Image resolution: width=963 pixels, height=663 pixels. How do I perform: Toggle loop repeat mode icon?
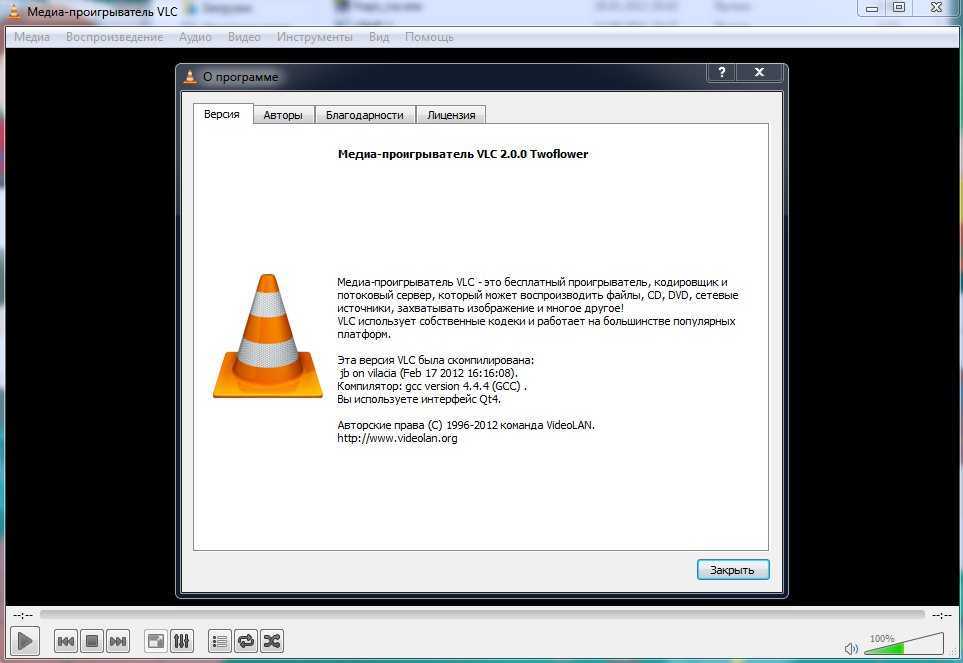[246, 642]
